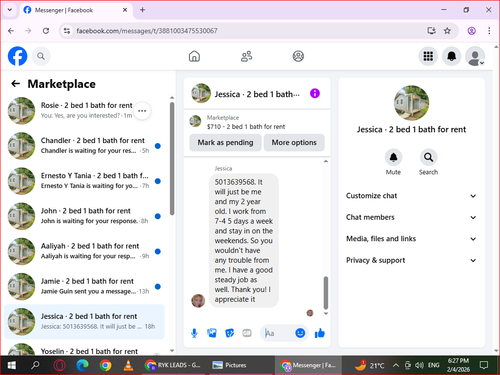Attach a photo file icon
500x375 pixels.
[x=212, y=333]
